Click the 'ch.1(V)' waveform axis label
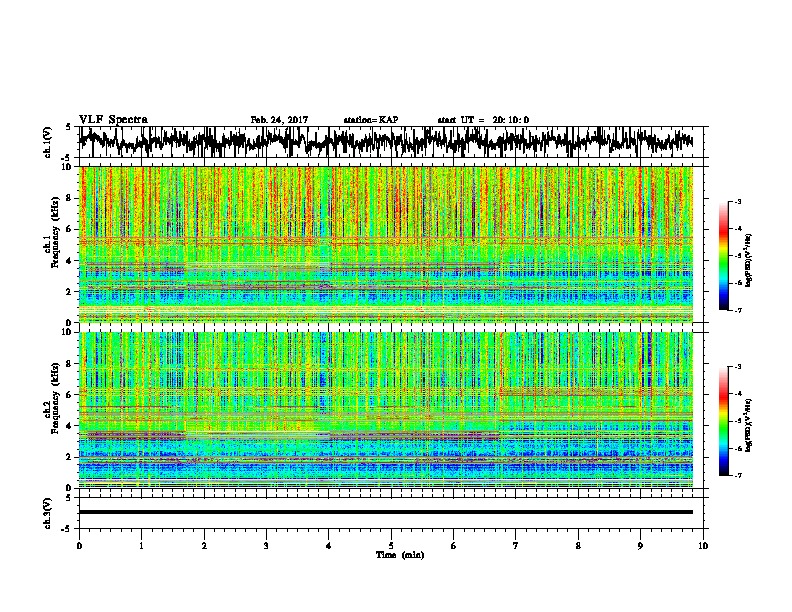This screenshot has width=792, height=612. click(x=47, y=142)
